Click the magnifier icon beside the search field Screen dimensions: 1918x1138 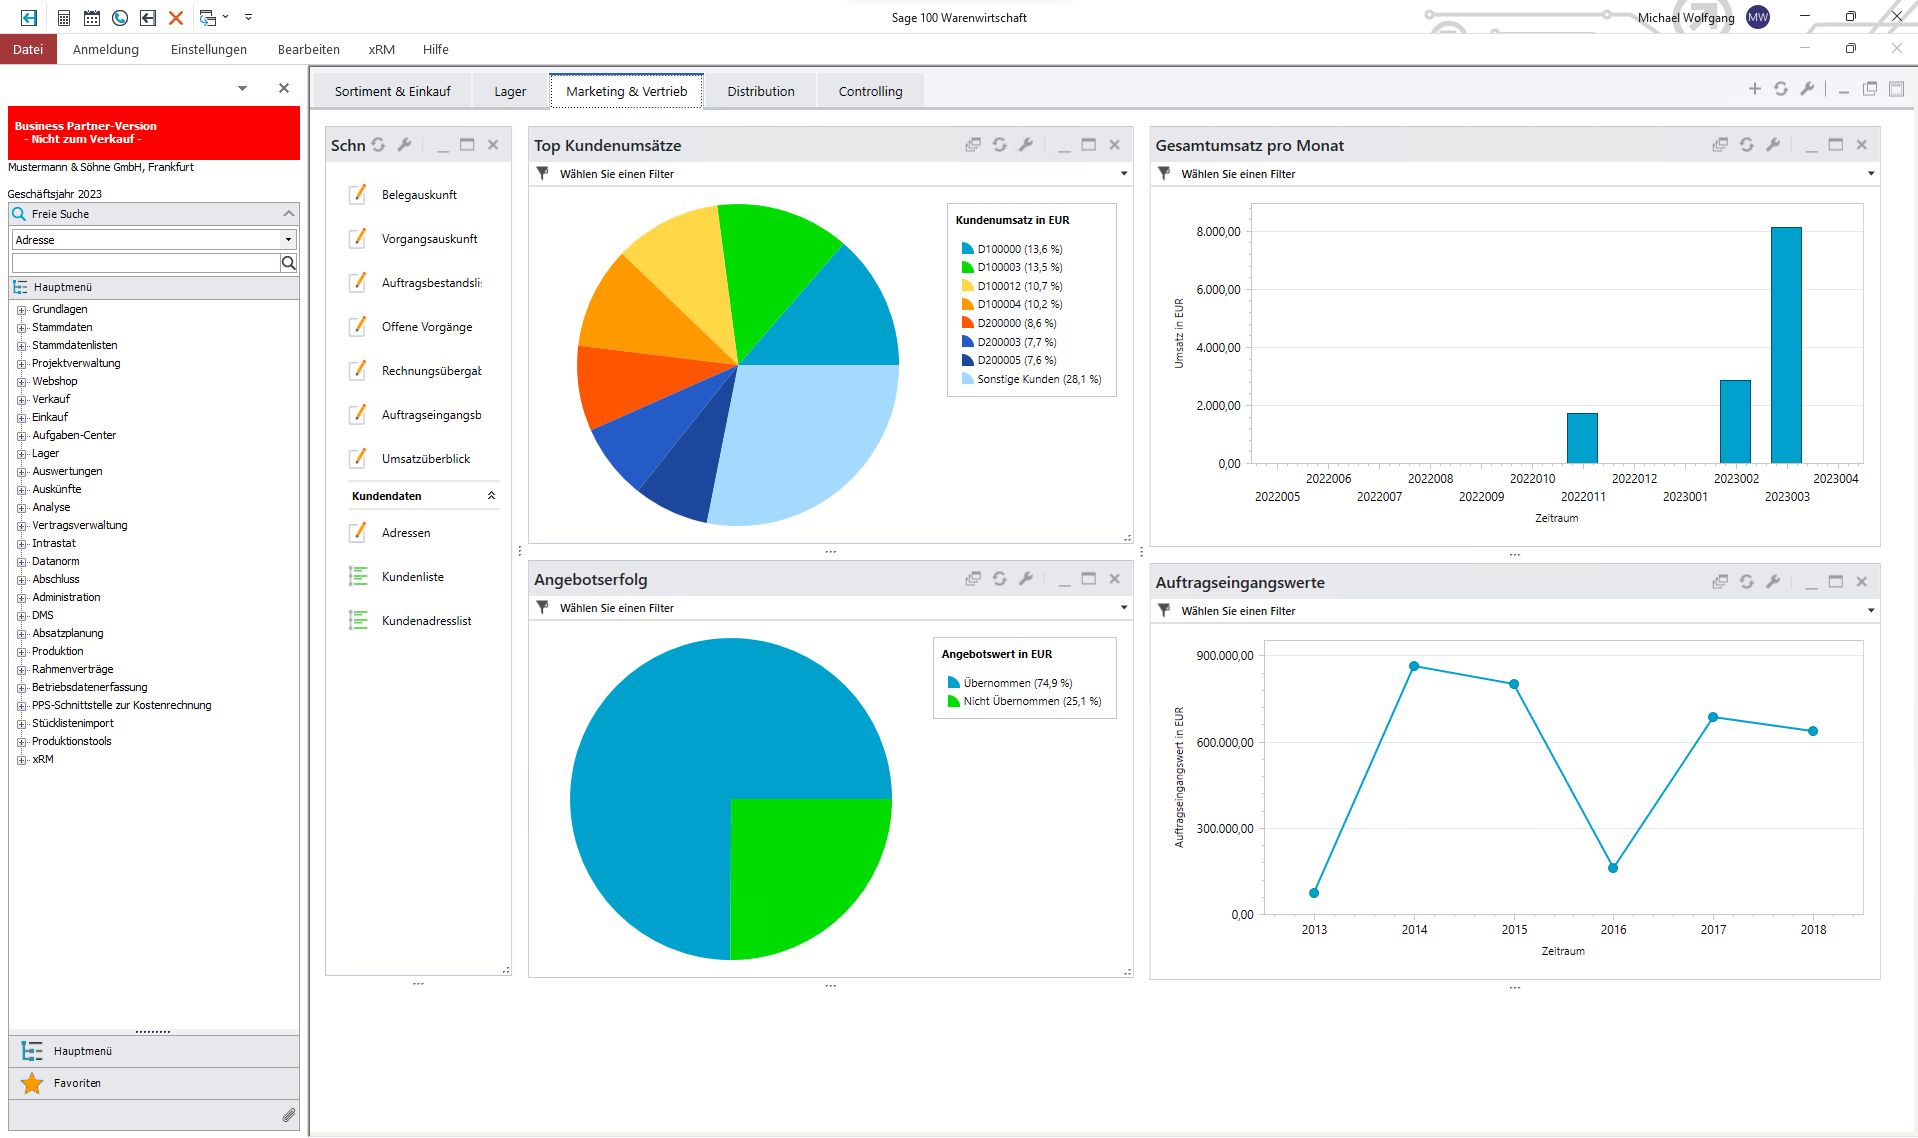pos(289,263)
